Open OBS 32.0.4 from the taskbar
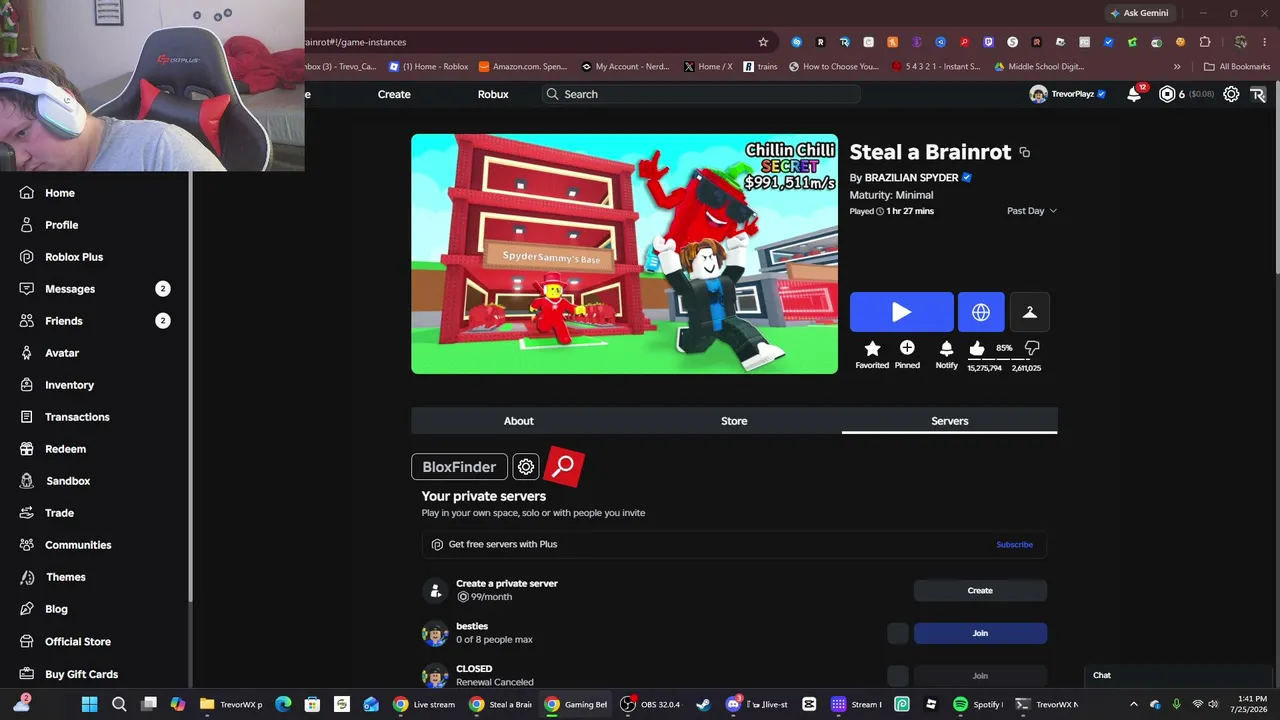The image size is (1280, 720). [x=650, y=704]
